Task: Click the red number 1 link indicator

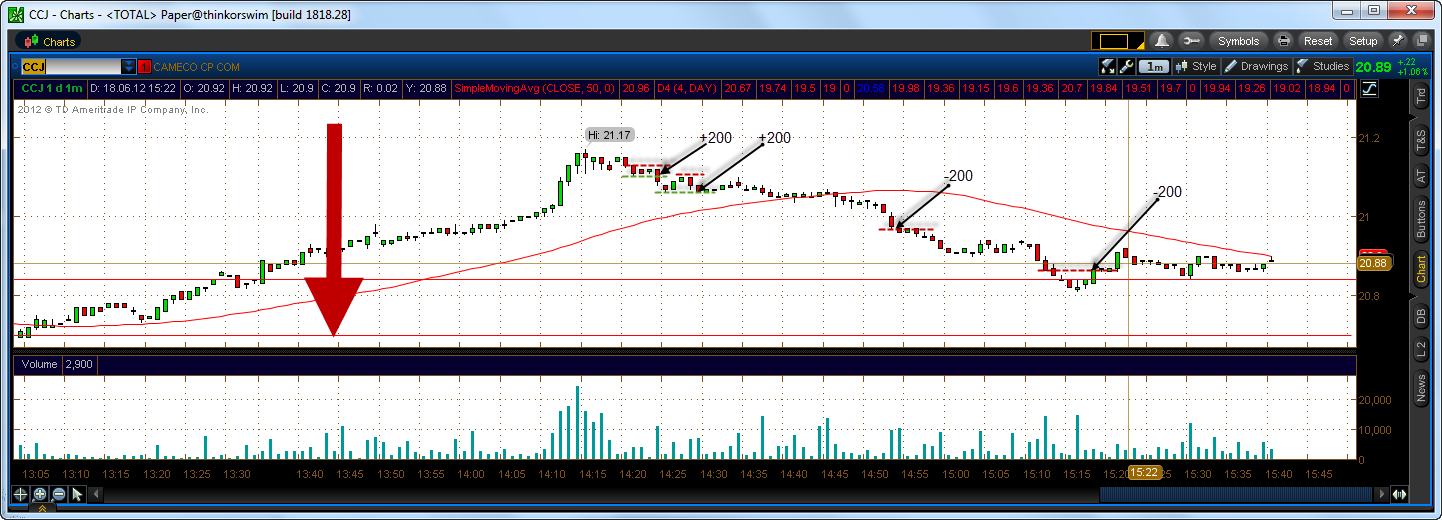Action: coord(145,67)
